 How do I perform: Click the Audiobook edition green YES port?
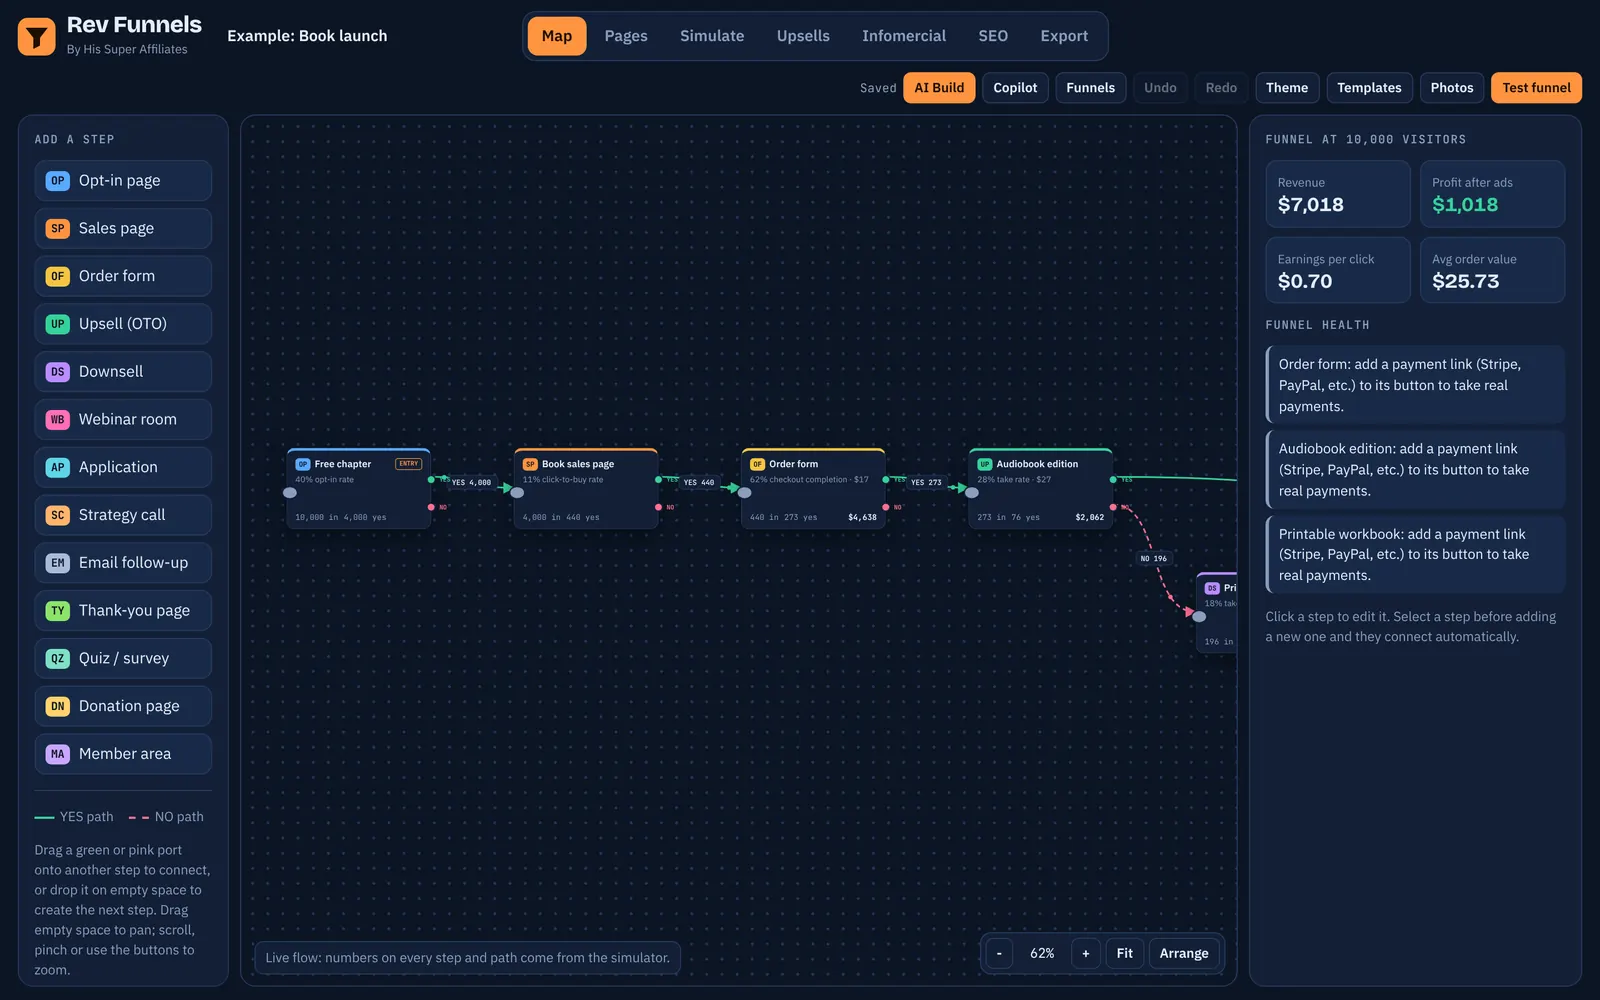coord(1113,479)
